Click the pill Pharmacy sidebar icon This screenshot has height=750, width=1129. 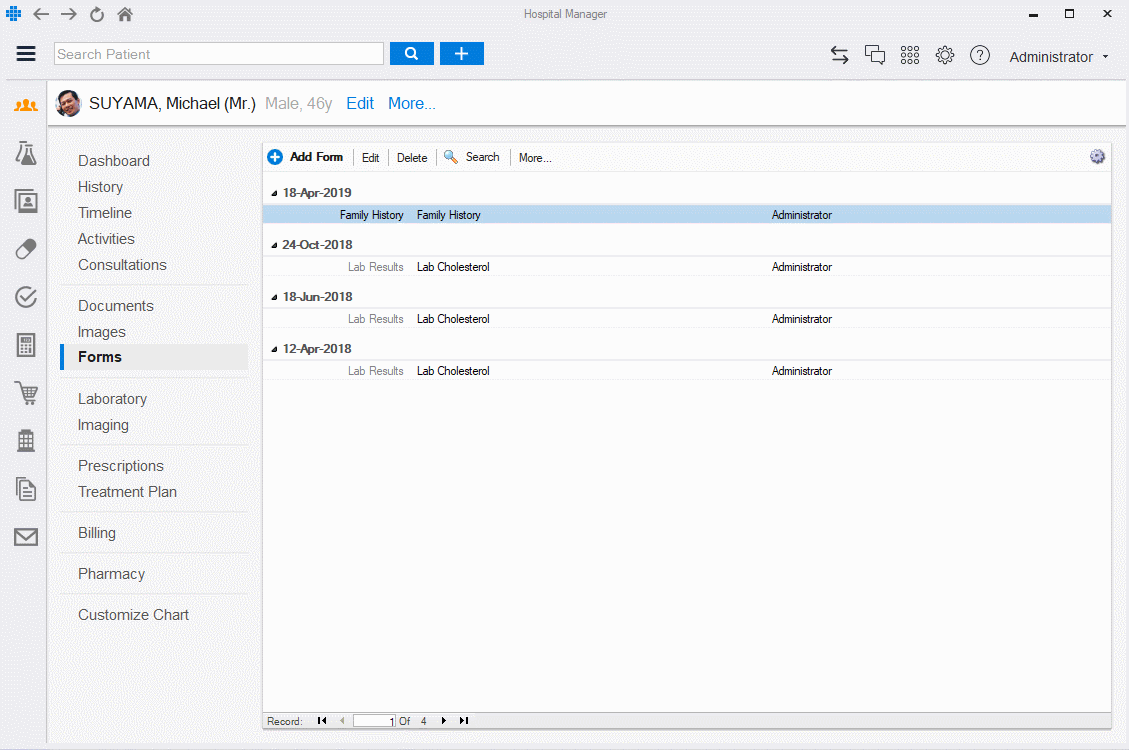tap(25, 249)
